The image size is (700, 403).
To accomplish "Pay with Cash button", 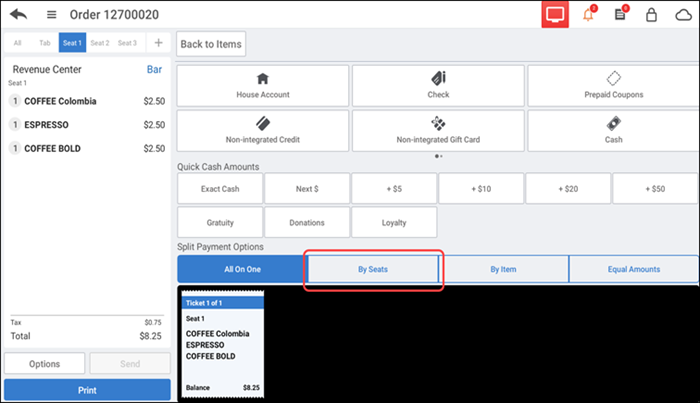I will (x=613, y=131).
